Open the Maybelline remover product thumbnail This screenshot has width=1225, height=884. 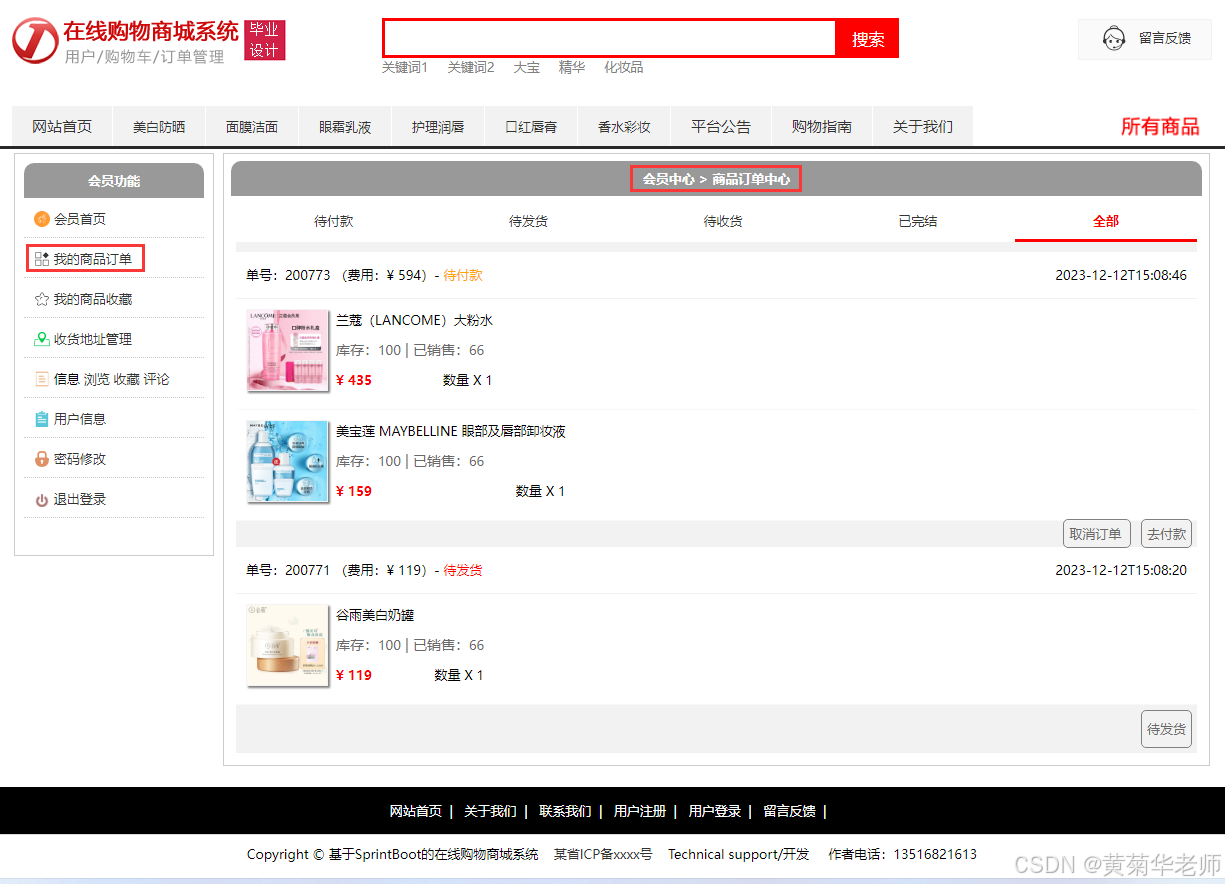point(287,461)
